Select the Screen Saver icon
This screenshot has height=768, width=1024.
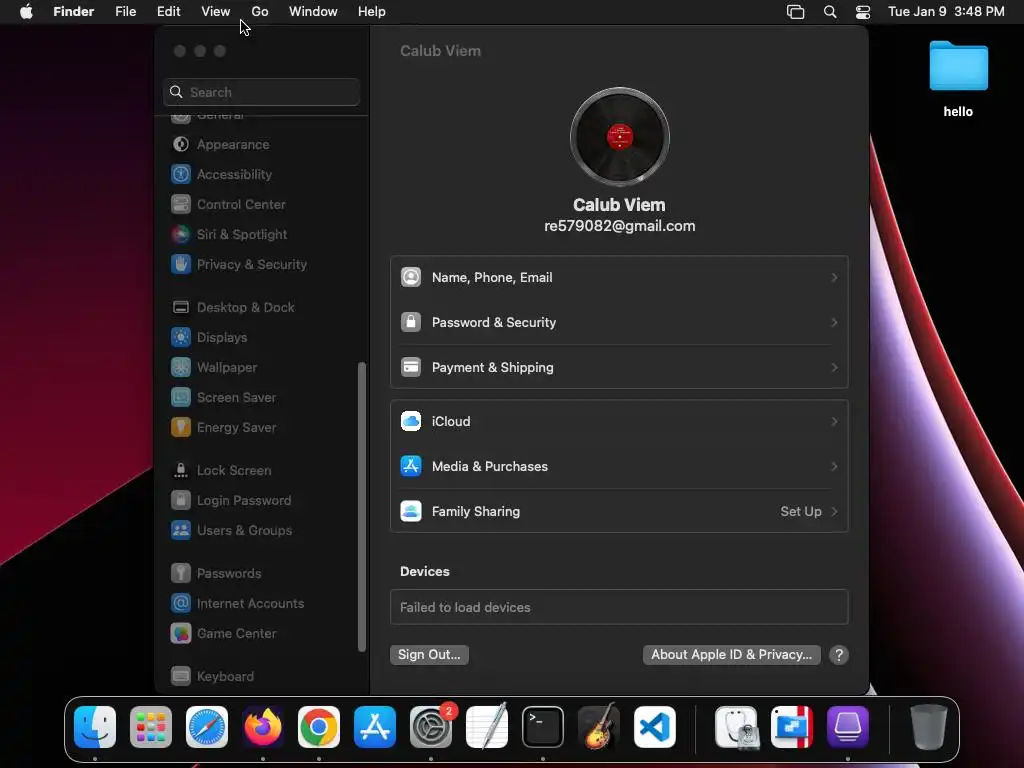pyautogui.click(x=181, y=398)
